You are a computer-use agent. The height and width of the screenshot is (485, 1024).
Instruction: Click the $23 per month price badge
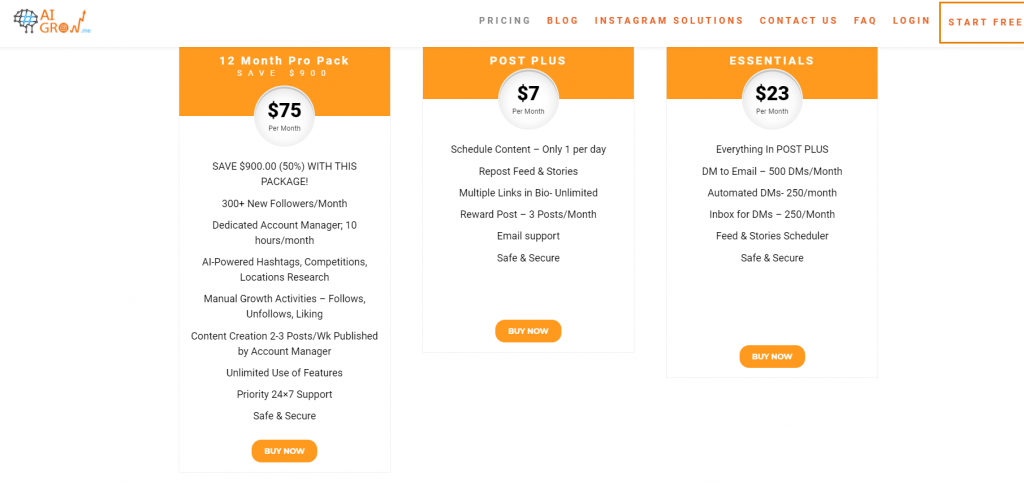[772, 99]
